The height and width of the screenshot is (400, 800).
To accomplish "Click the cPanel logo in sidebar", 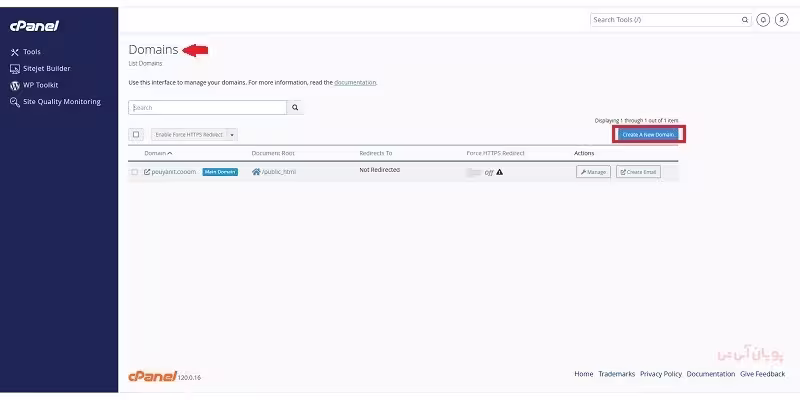I will pyautogui.click(x=35, y=26).
